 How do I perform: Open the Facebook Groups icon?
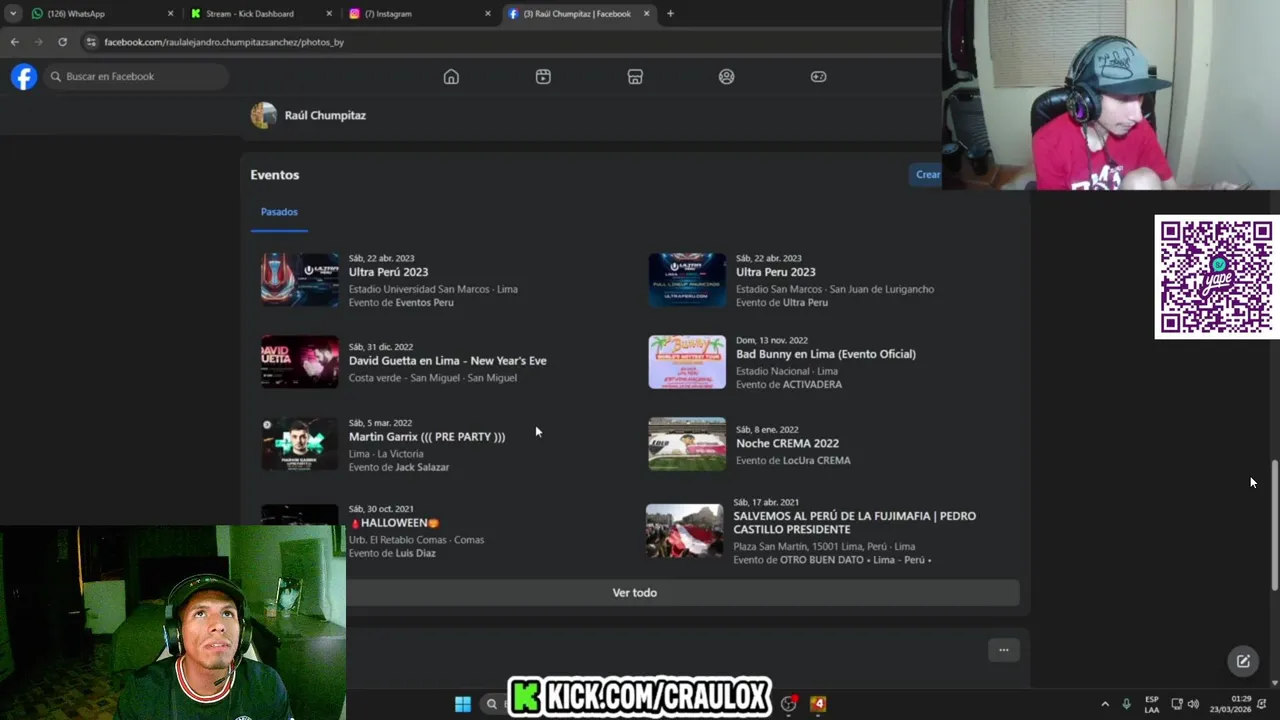727,77
